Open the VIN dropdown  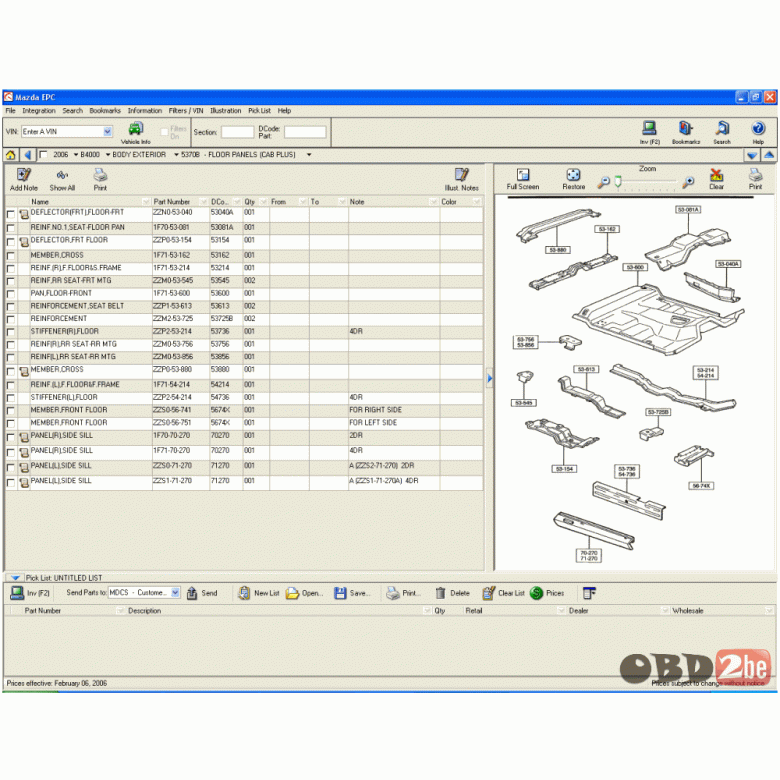point(107,132)
